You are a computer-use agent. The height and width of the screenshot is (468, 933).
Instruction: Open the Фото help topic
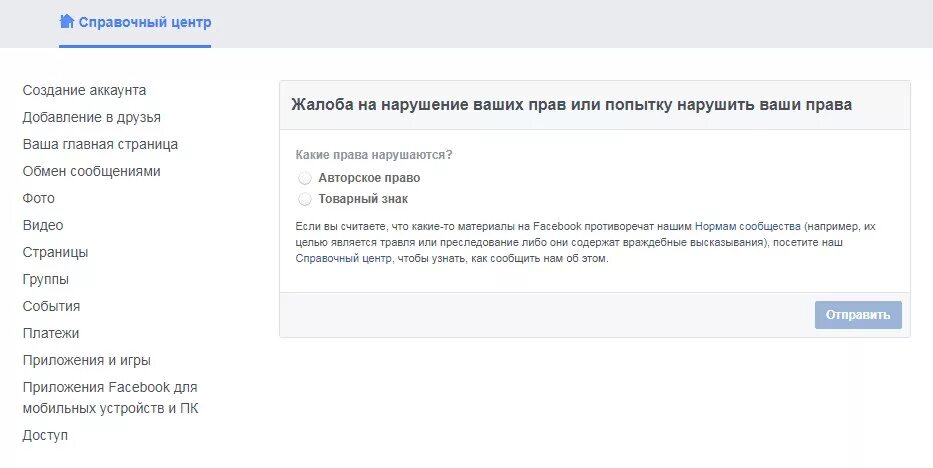tap(39, 198)
